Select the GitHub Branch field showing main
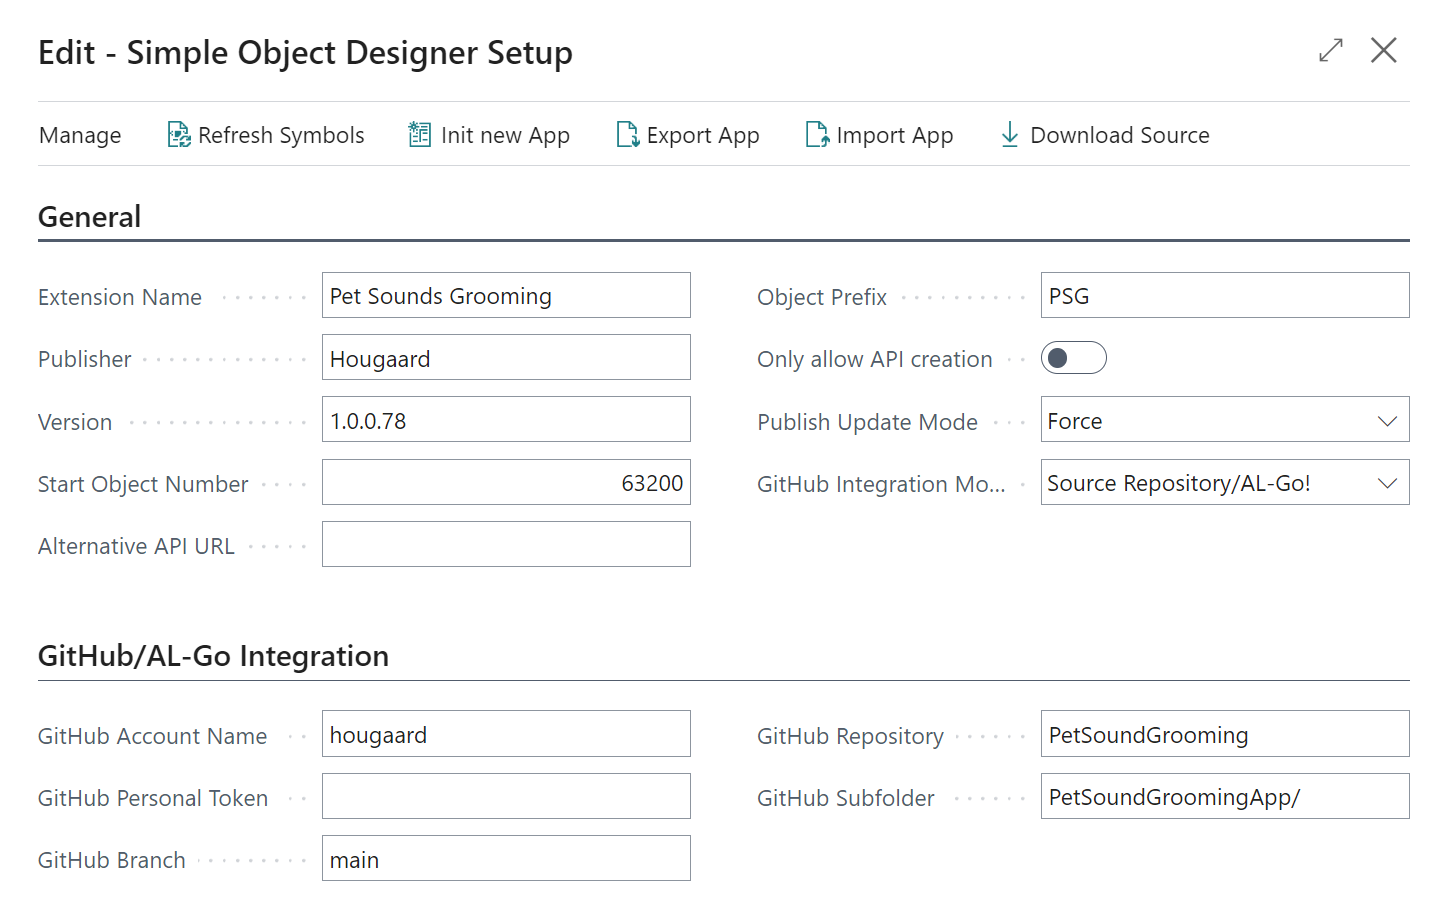 [505, 858]
